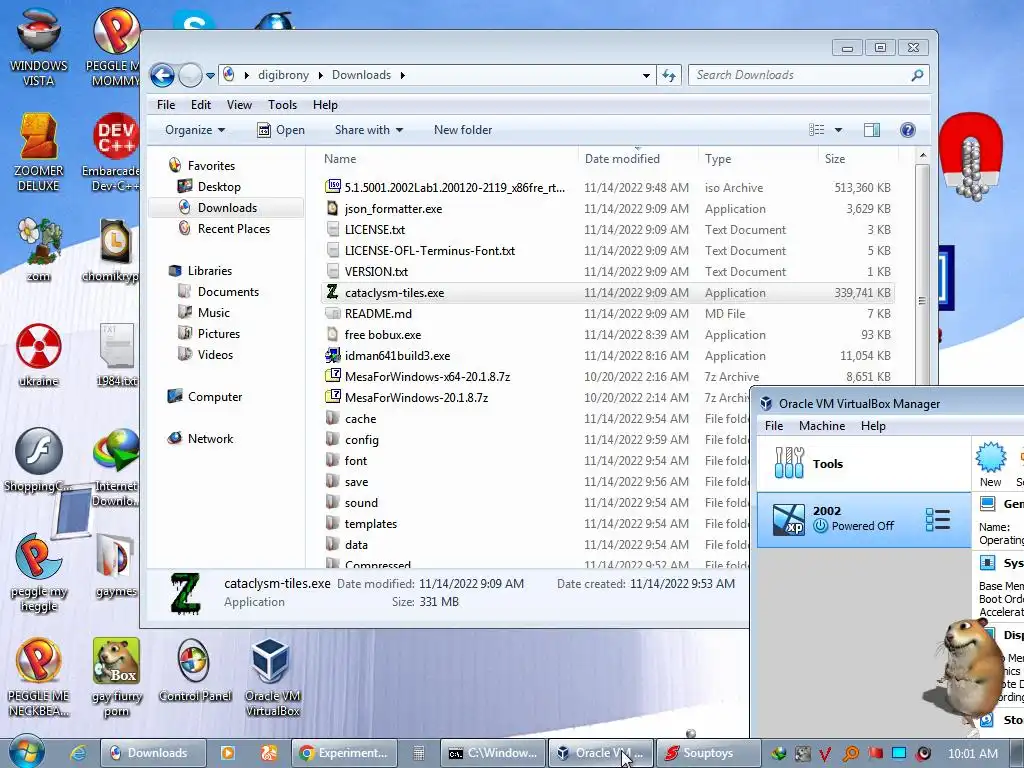Open ZOOMER DELUXE desktop icon
1024x768 pixels.
point(39,152)
